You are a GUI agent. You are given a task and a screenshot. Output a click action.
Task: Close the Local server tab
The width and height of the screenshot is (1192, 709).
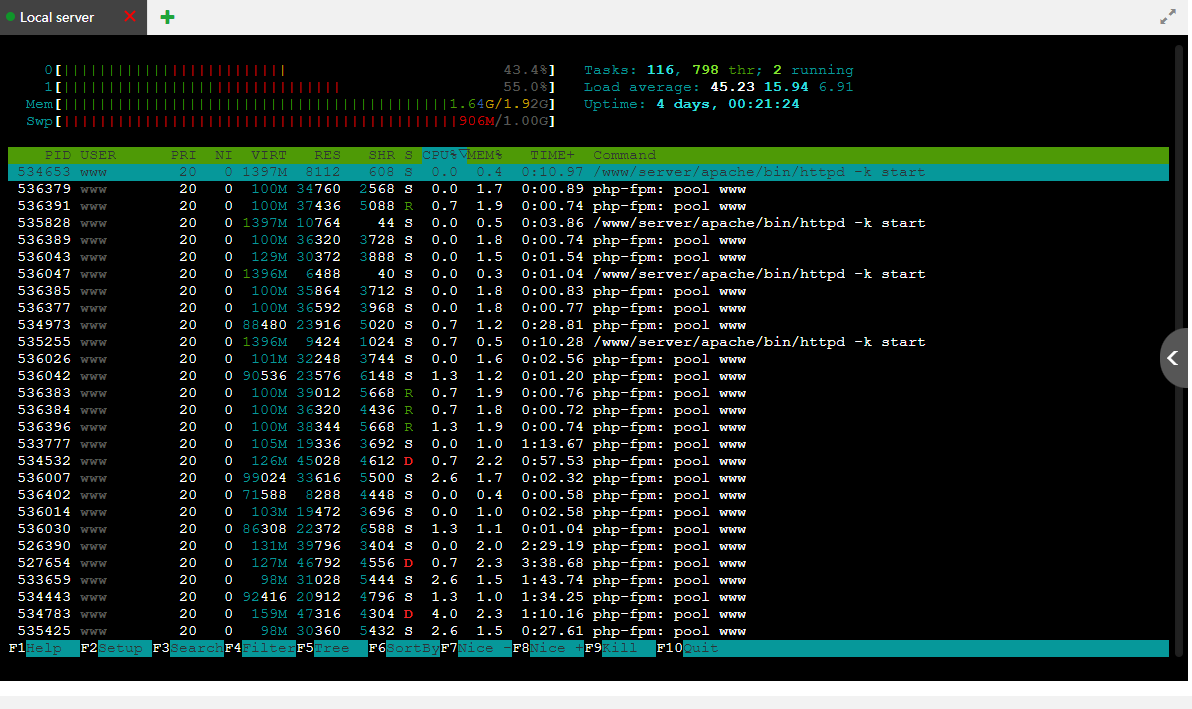point(130,16)
